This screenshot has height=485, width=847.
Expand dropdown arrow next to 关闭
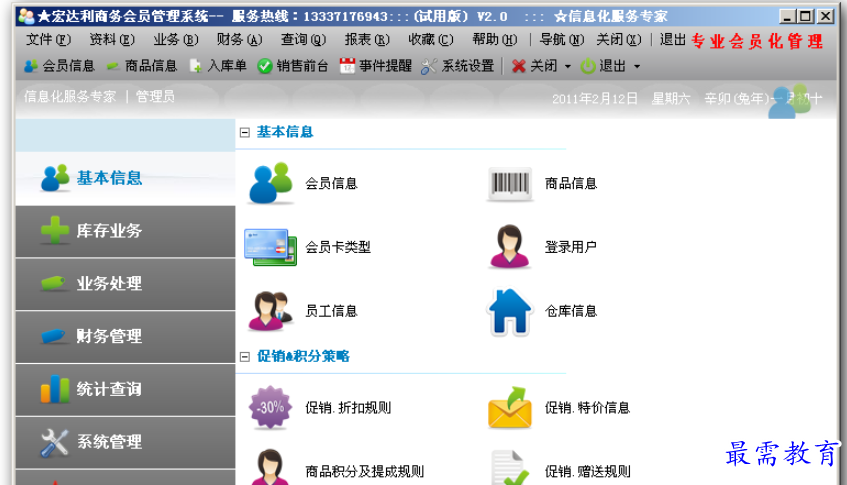coord(568,66)
